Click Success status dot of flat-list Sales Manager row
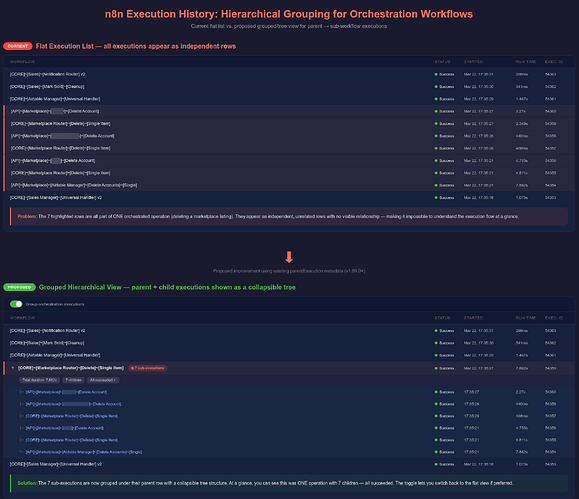579x499 pixels. pyautogui.click(x=436, y=198)
